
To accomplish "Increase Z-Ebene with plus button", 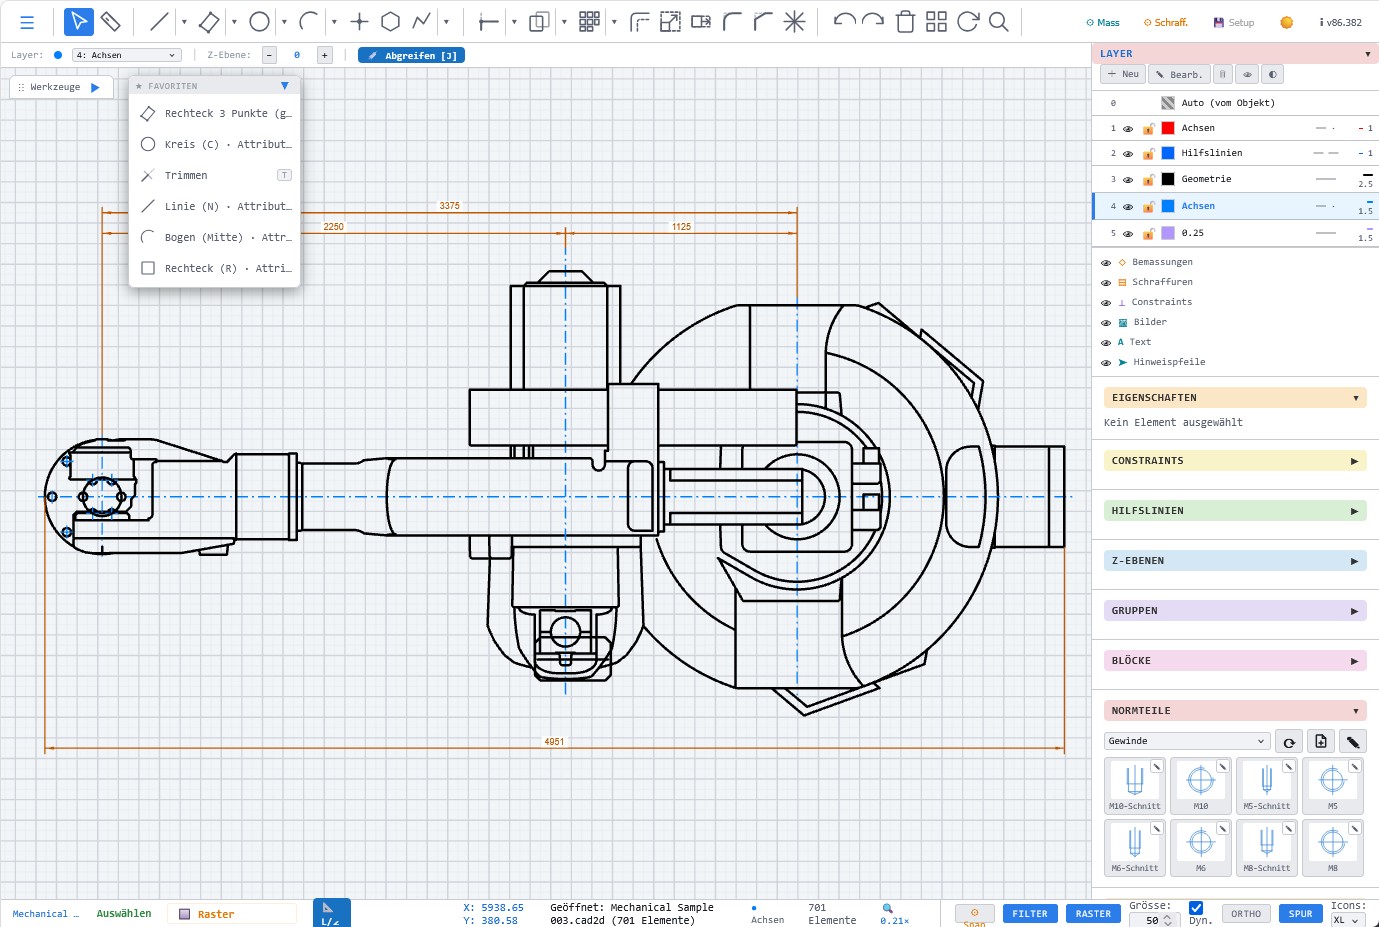I will (325, 56).
